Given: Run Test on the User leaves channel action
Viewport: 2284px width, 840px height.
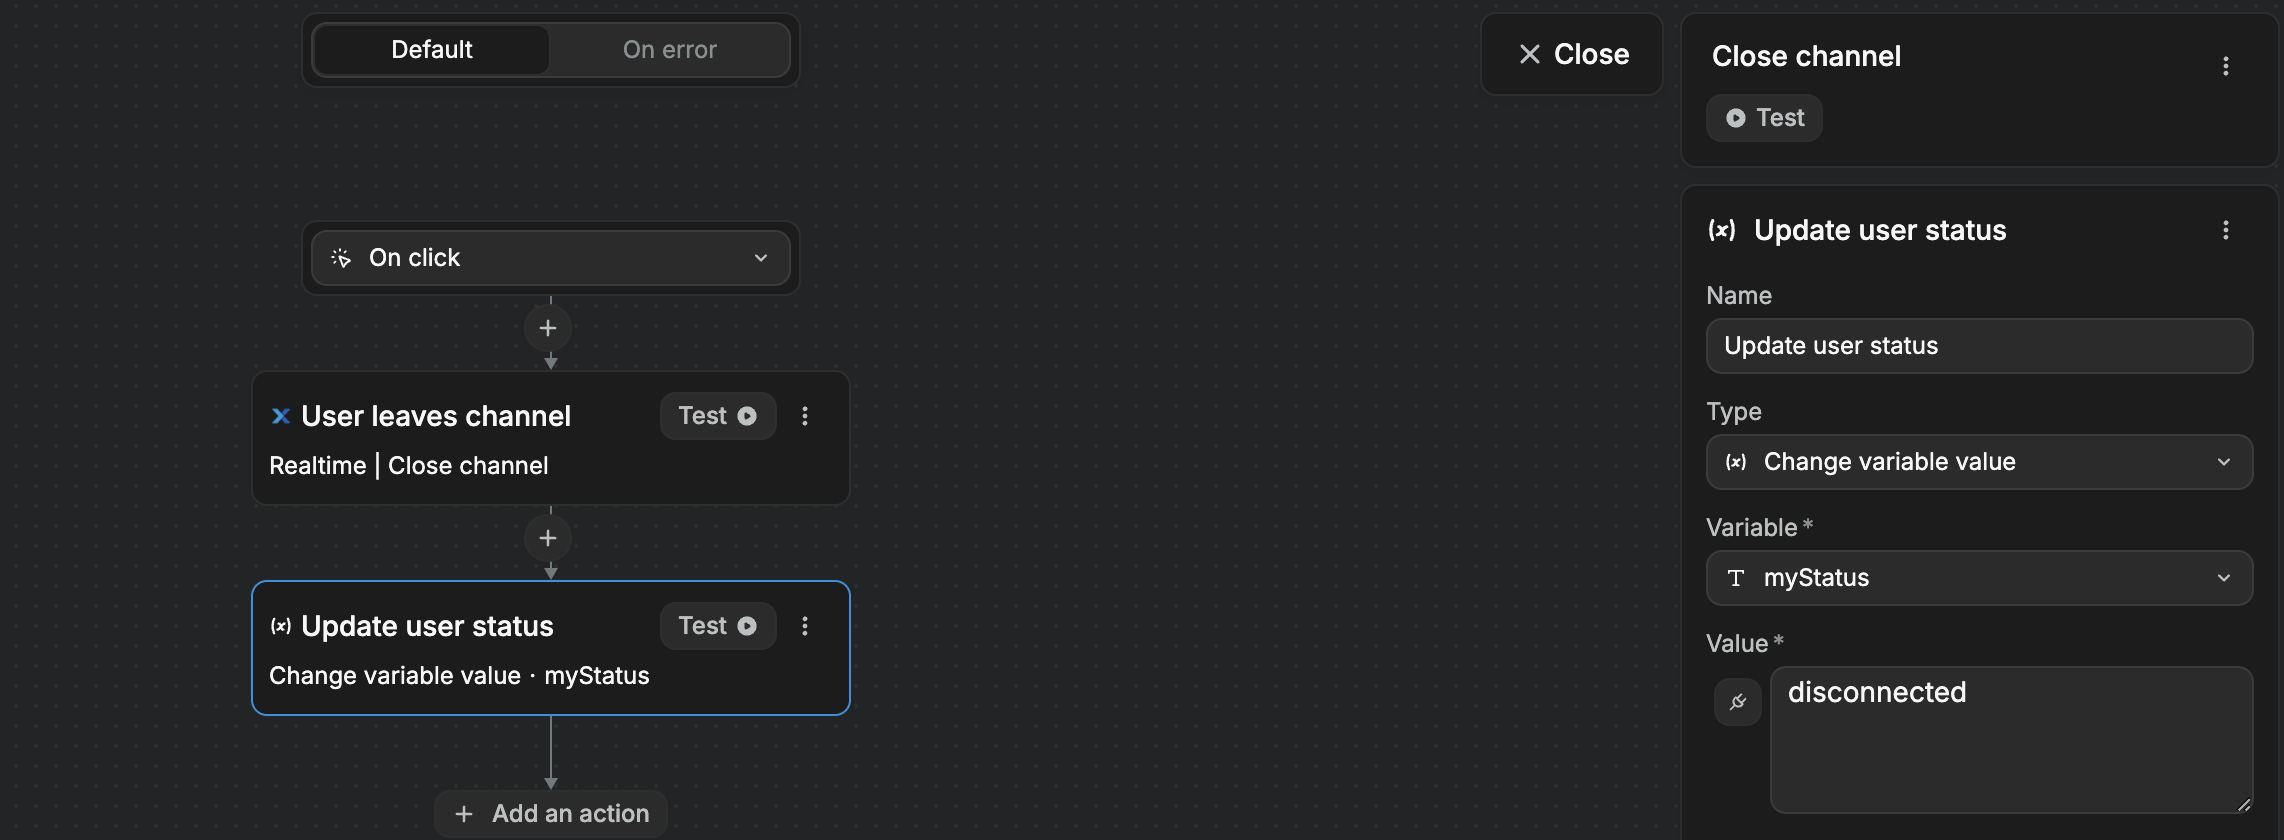Looking at the screenshot, I should pyautogui.click(x=717, y=416).
